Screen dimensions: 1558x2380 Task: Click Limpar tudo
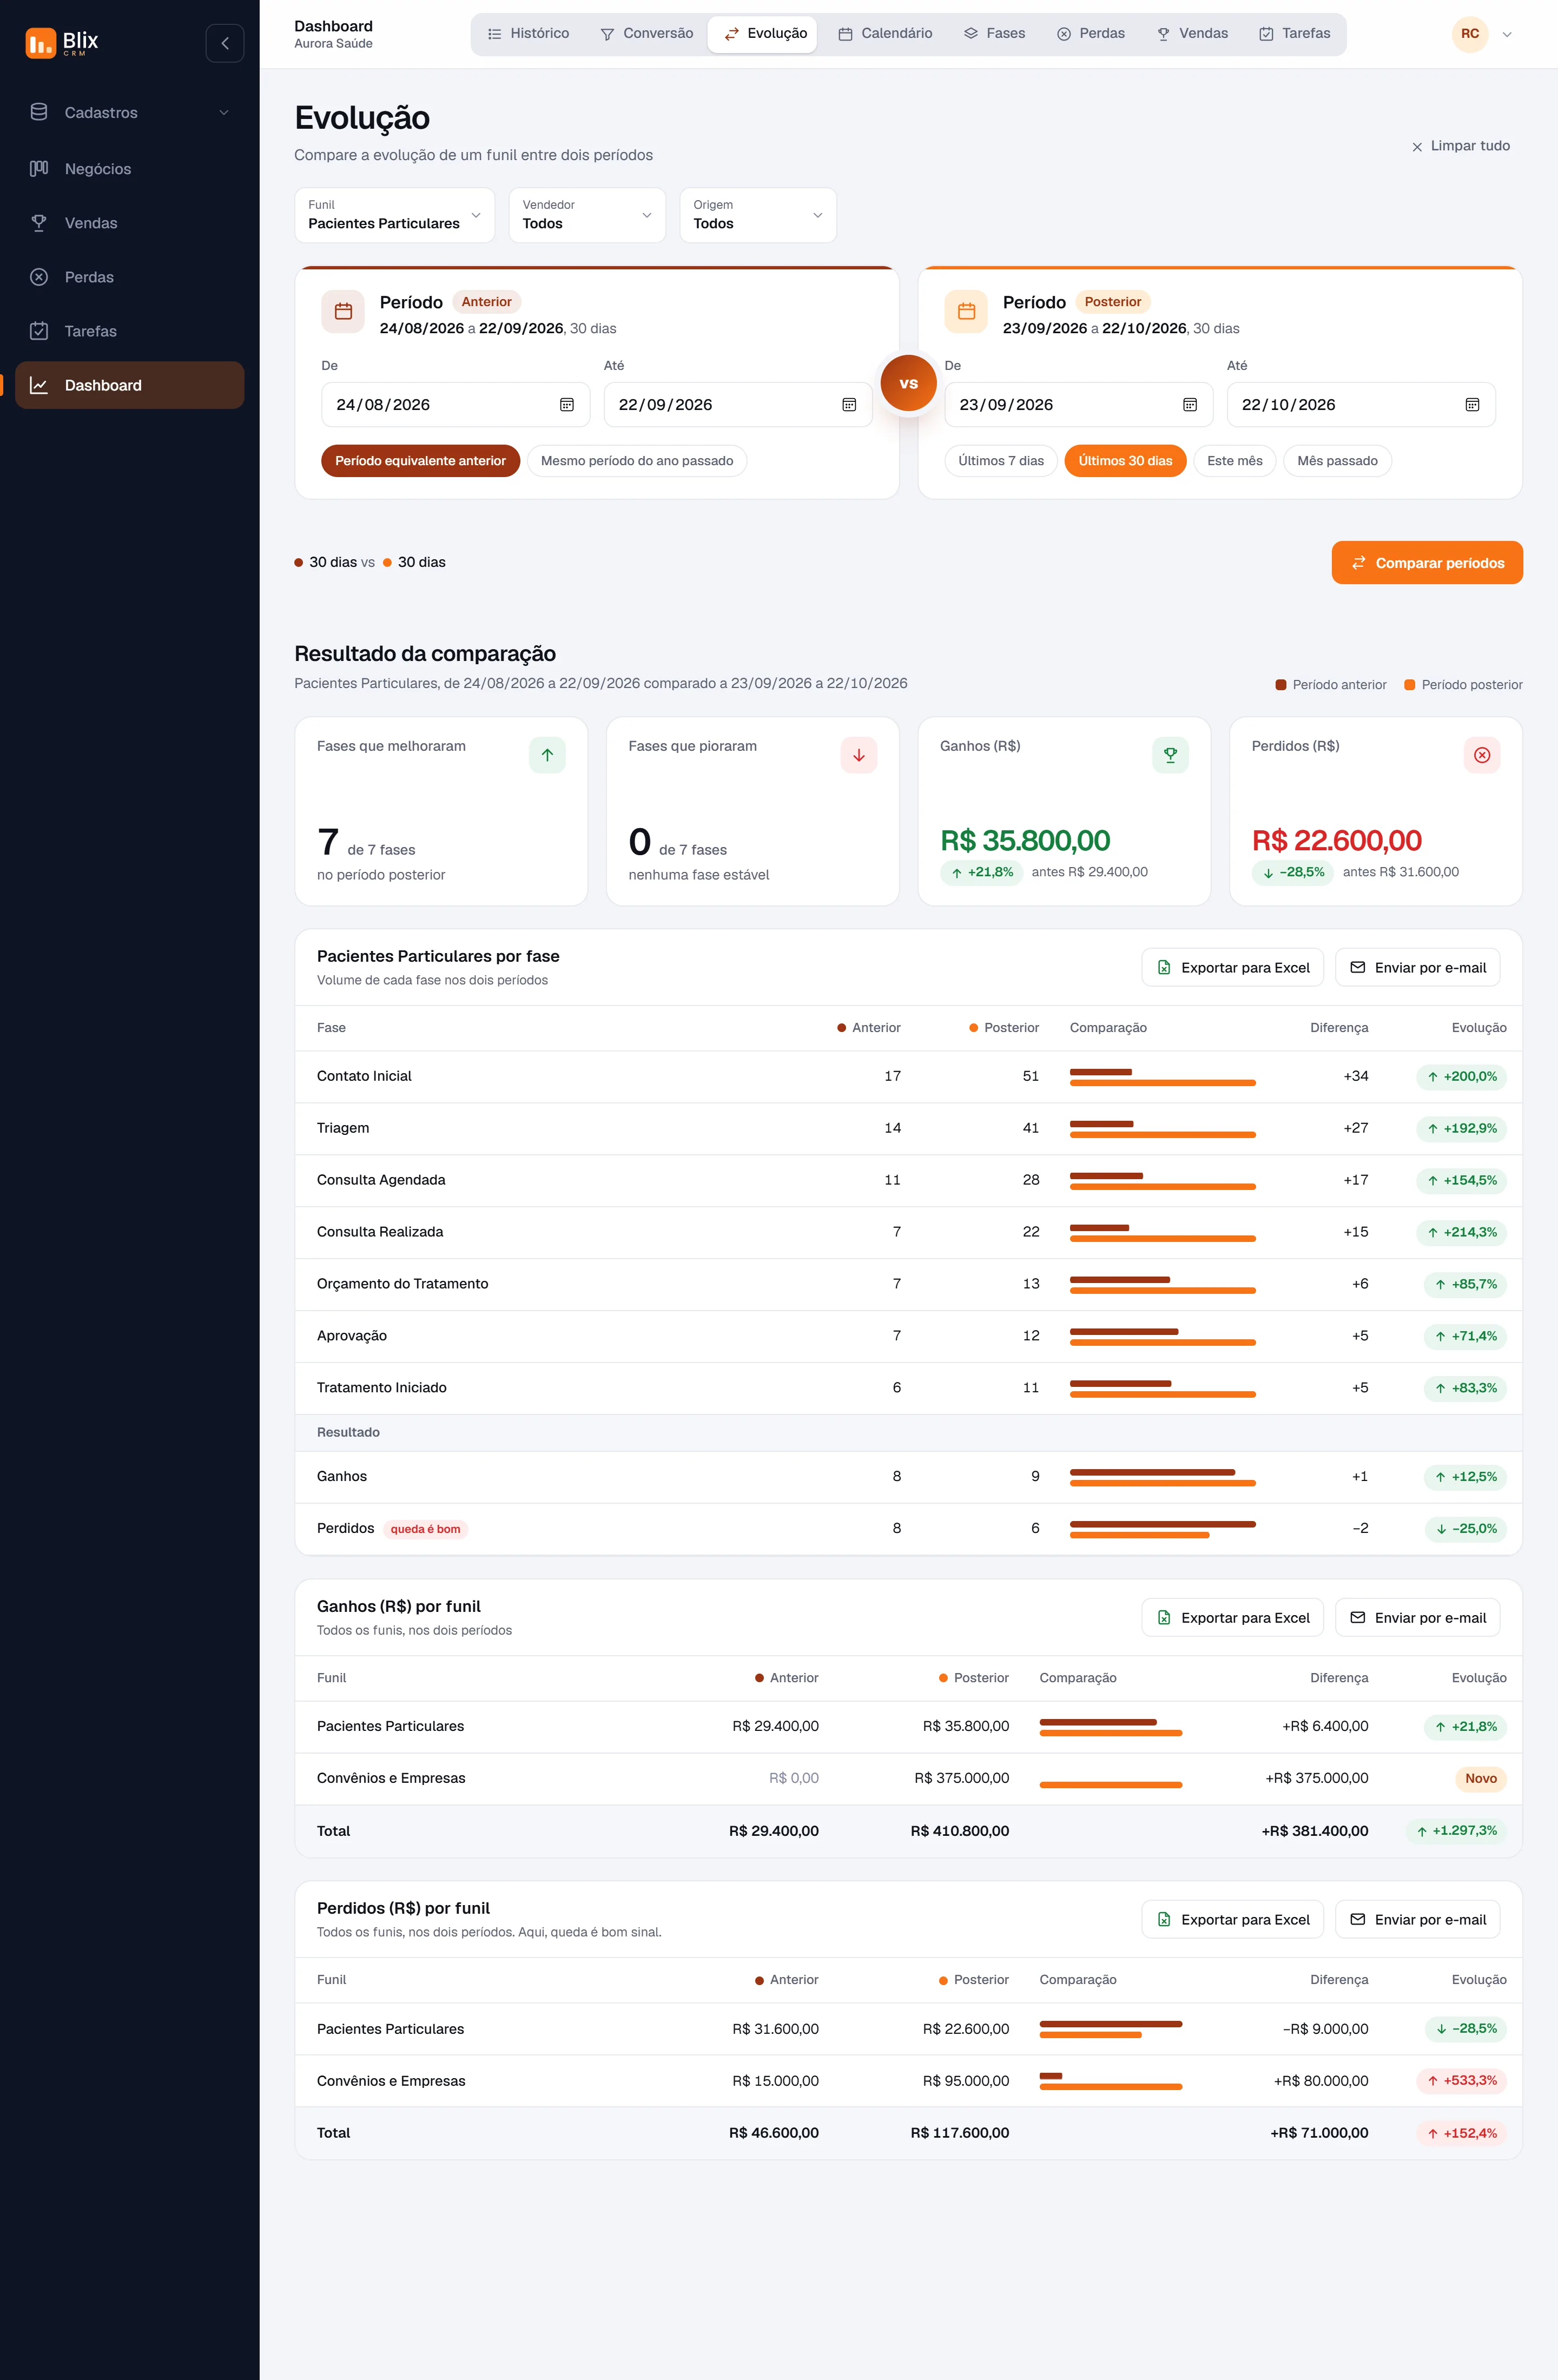click(x=1460, y=146)
